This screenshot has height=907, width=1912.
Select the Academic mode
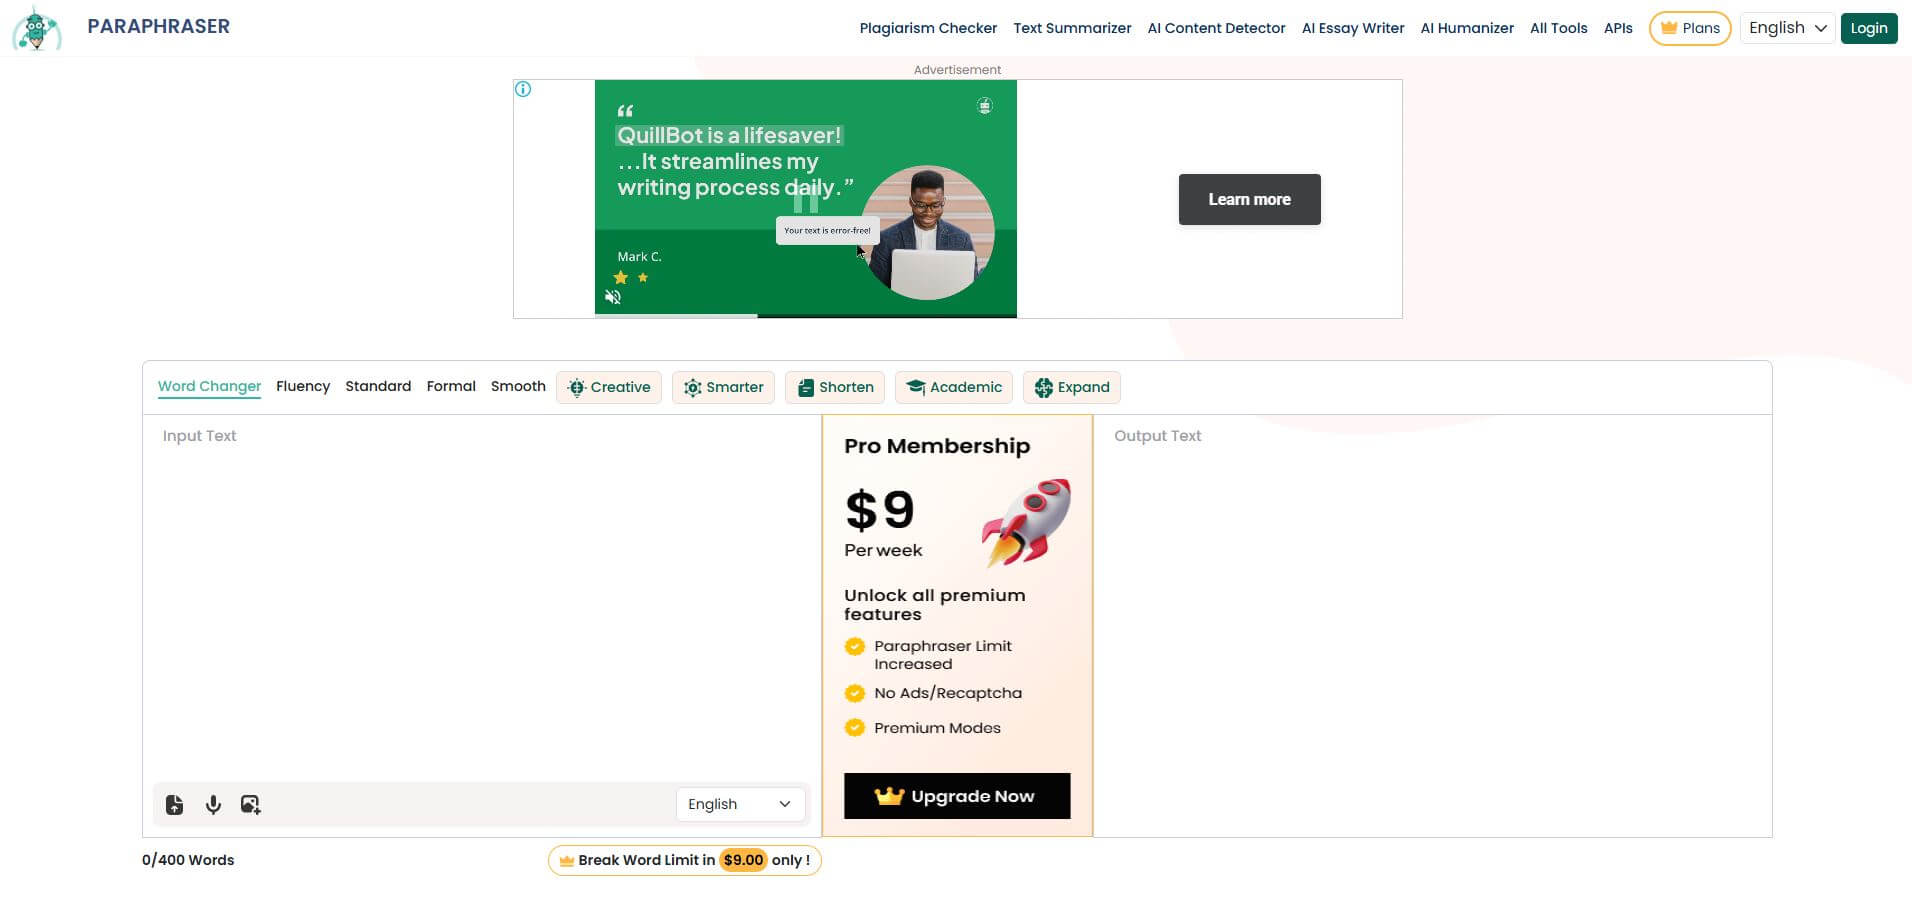point(954,387)
